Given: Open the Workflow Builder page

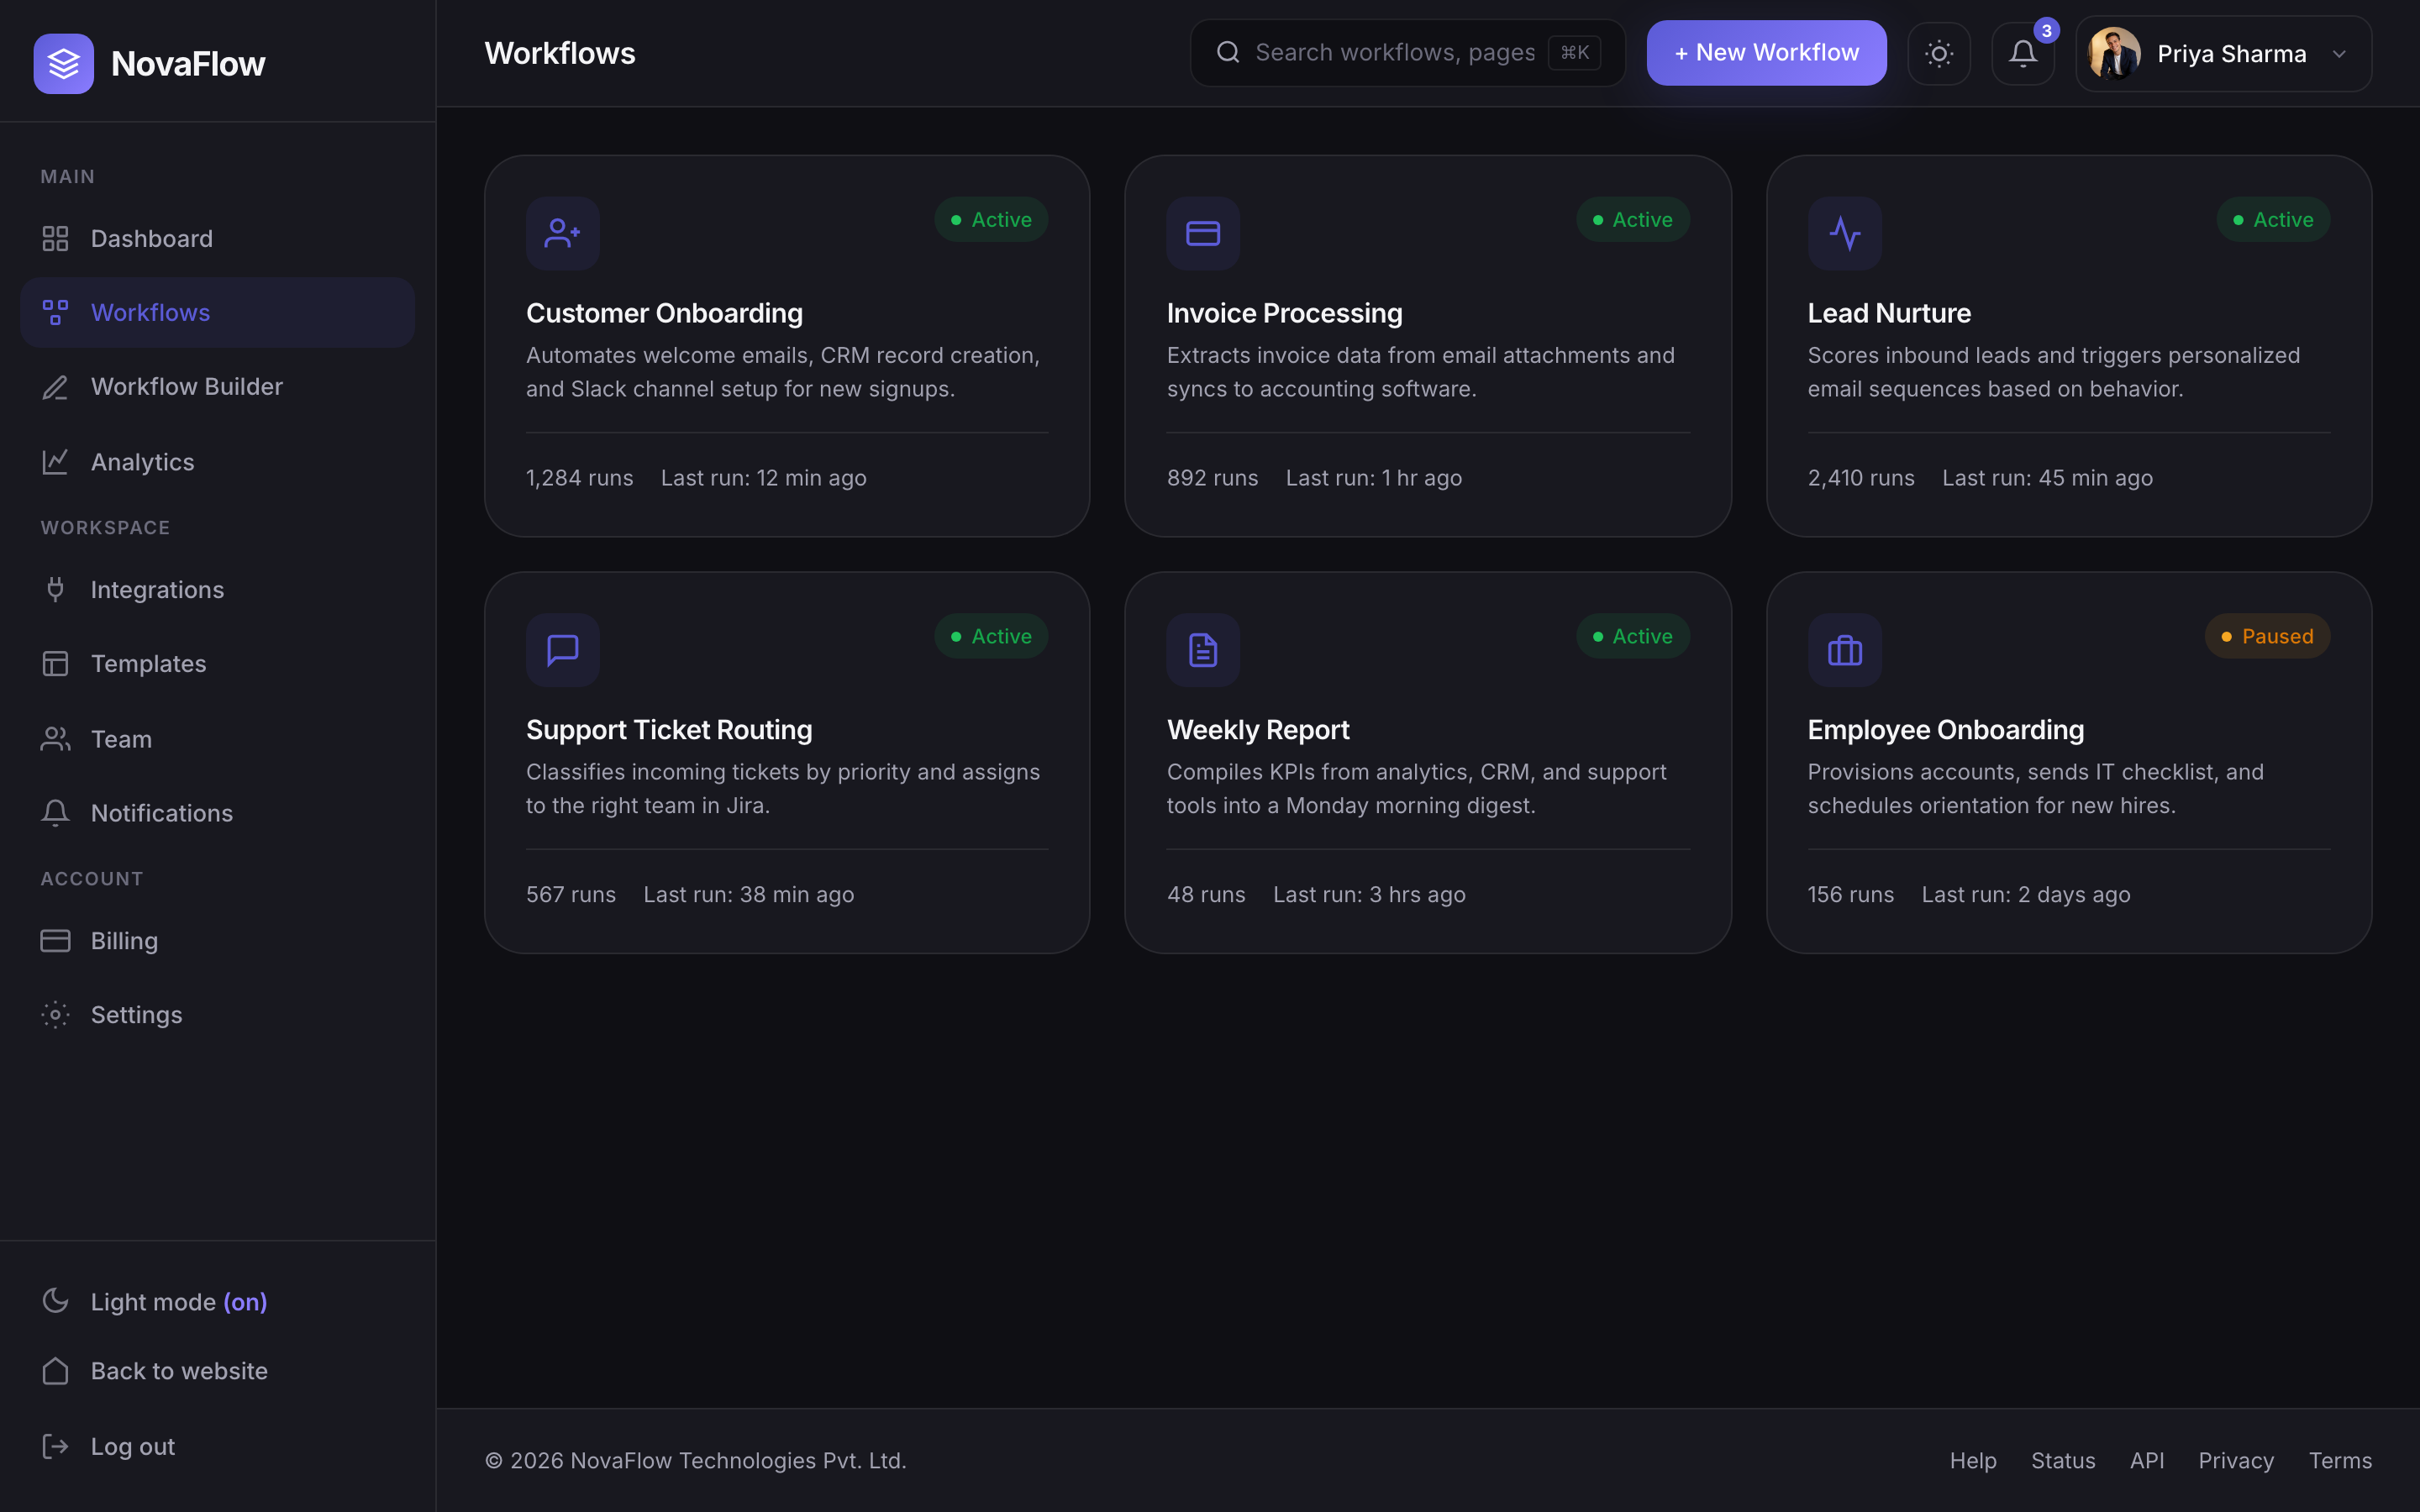Looking at the screenshot, I should [x=217, y=386].
